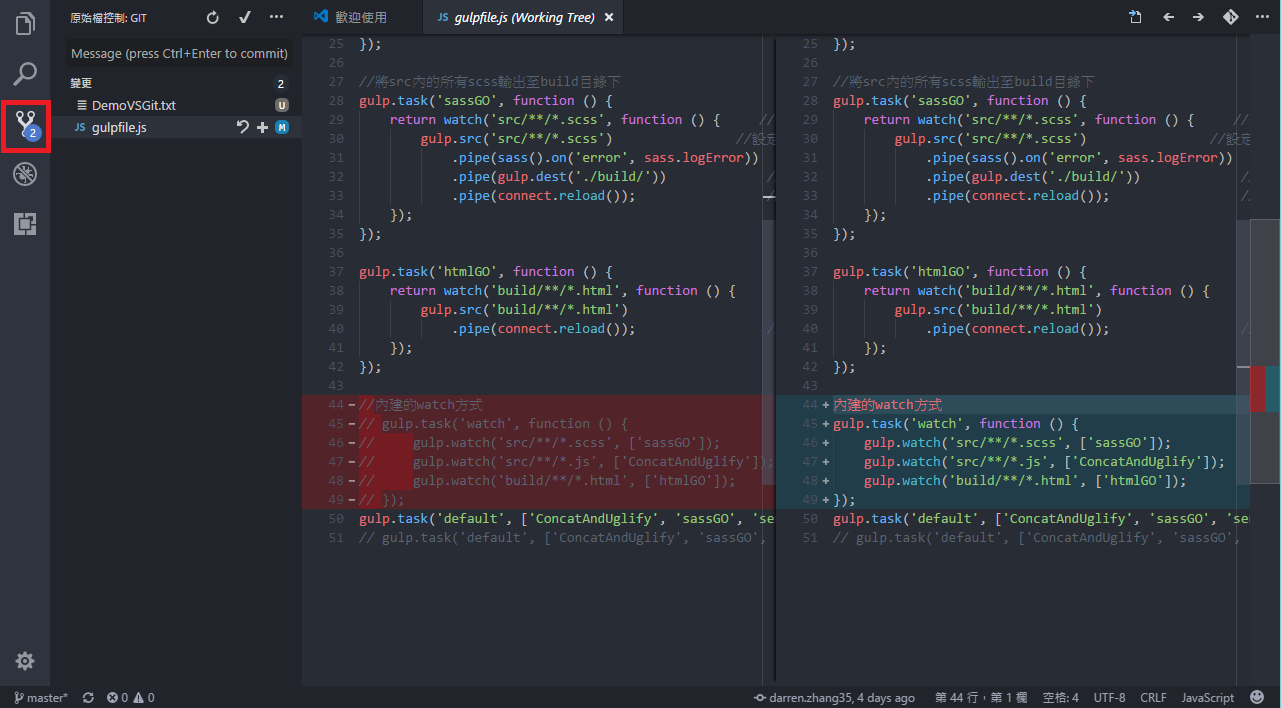The height and width of the screenshot is (708, 1282).
Task: Select the Source Control icon with badge 2
Action: click(x=25, y=126)
